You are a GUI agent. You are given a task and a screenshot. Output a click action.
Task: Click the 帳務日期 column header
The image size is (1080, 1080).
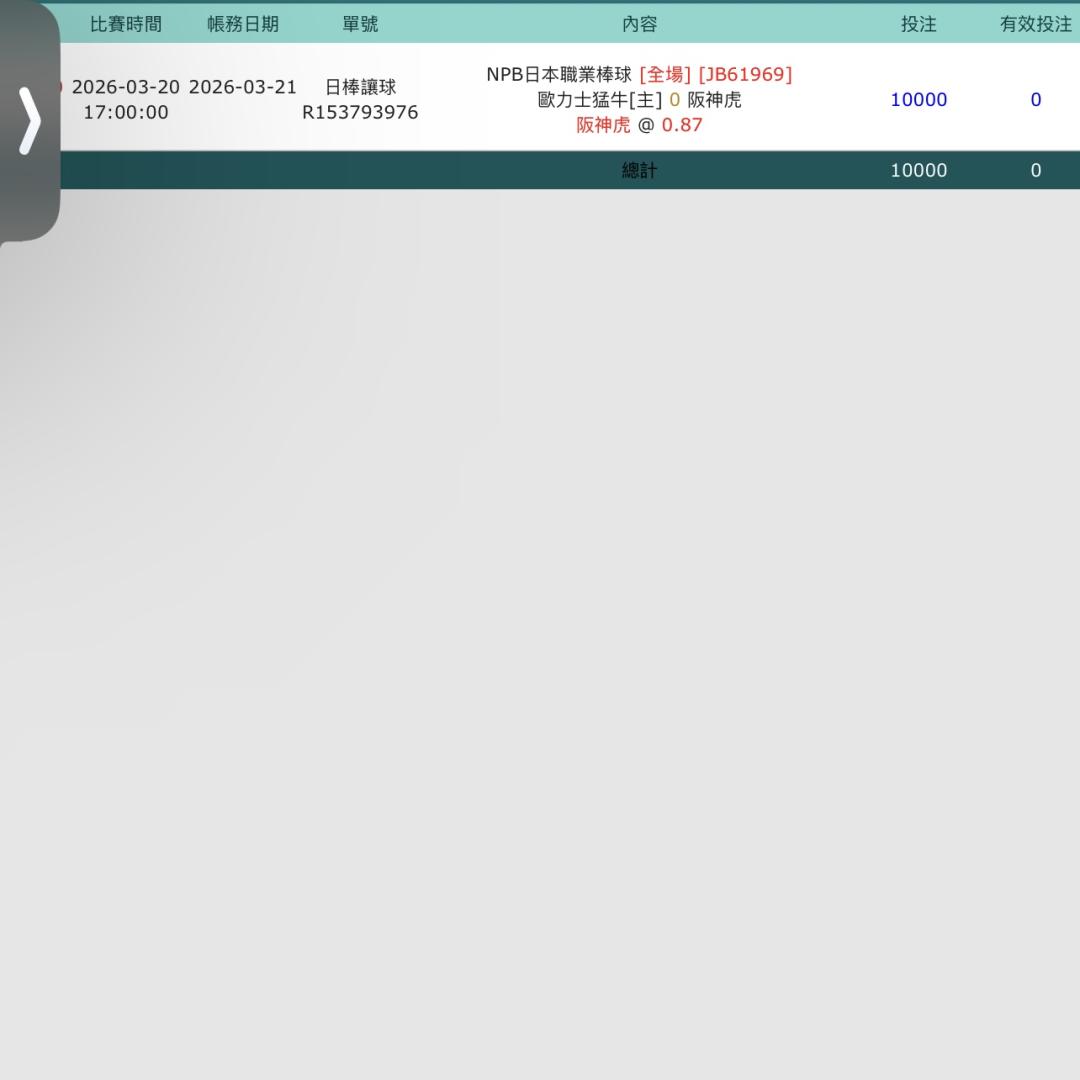243,24
